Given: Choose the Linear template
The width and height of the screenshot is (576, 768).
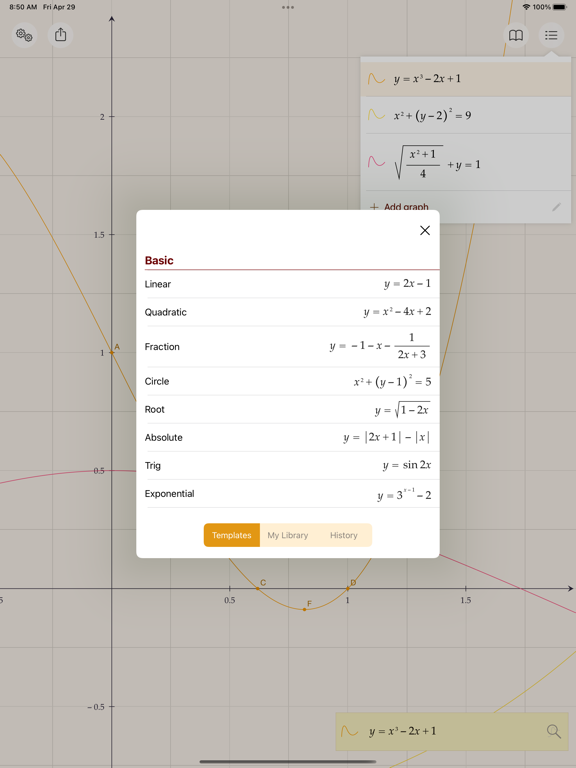Looking at the screenshot, I should 288,284.
